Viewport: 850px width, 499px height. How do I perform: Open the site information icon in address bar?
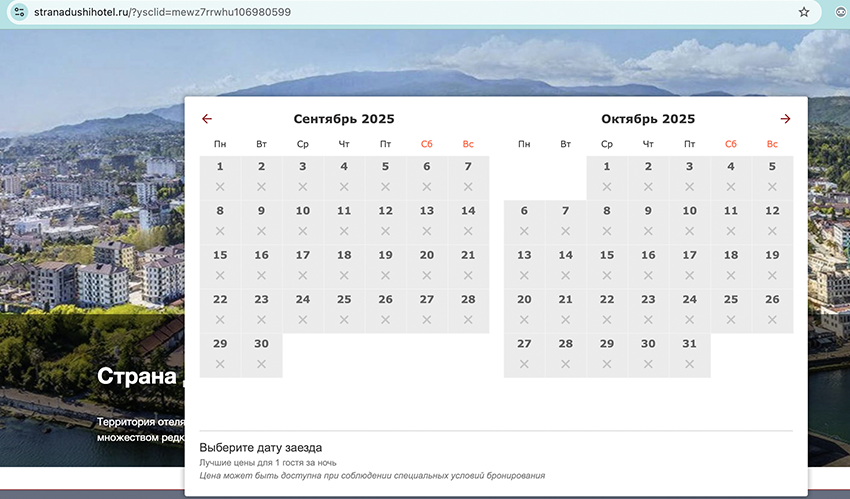[x=18, y=12]
